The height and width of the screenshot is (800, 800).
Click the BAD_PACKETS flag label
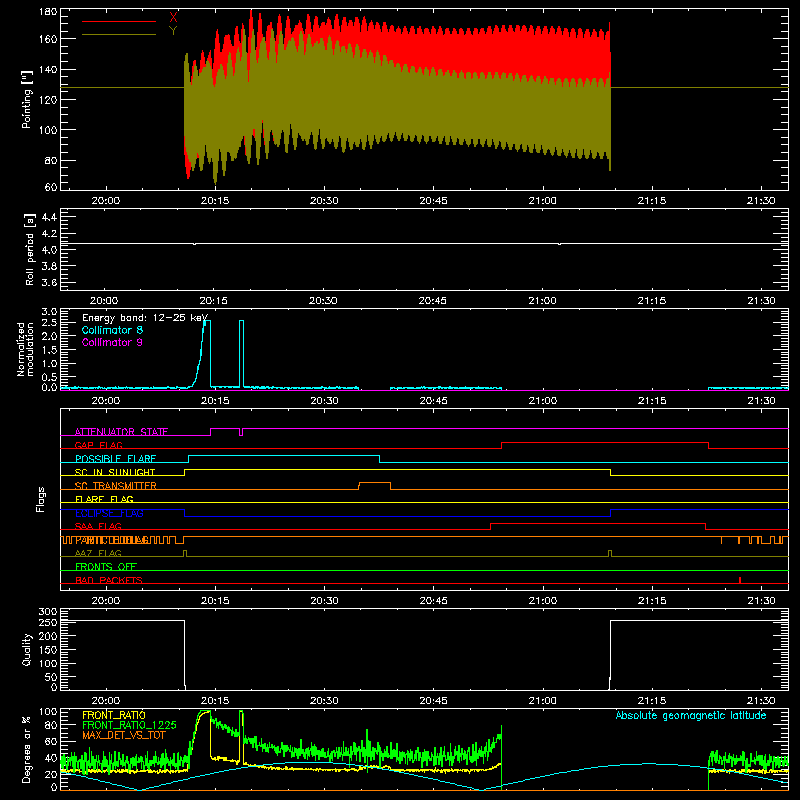point(109,580)
